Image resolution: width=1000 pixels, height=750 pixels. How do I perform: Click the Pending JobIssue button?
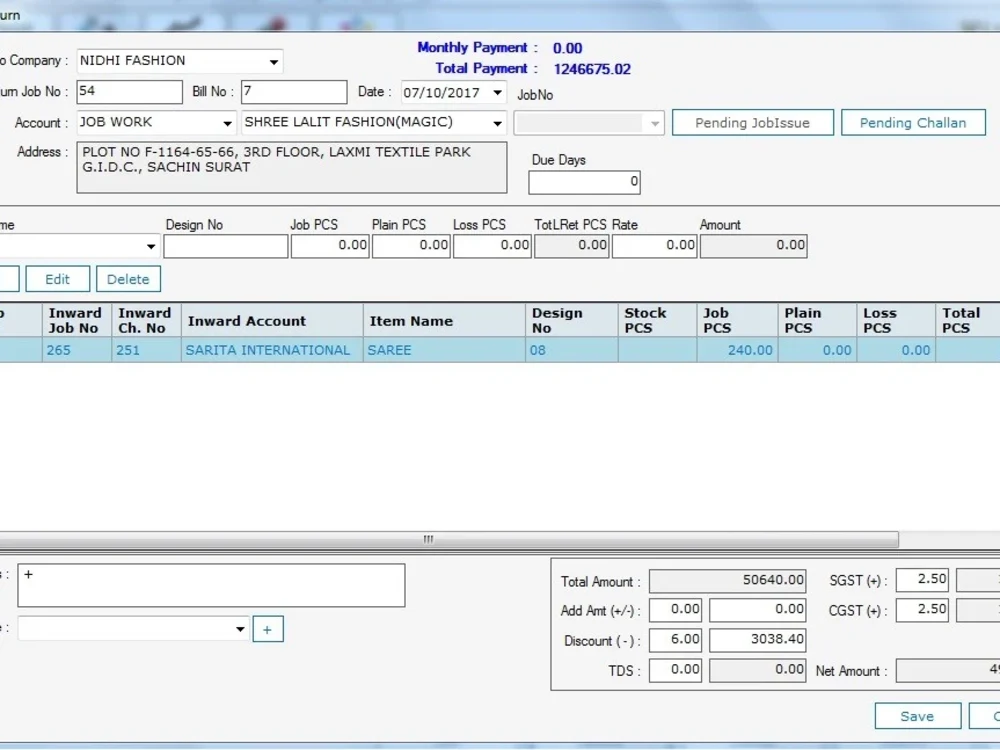click(753, 122)
